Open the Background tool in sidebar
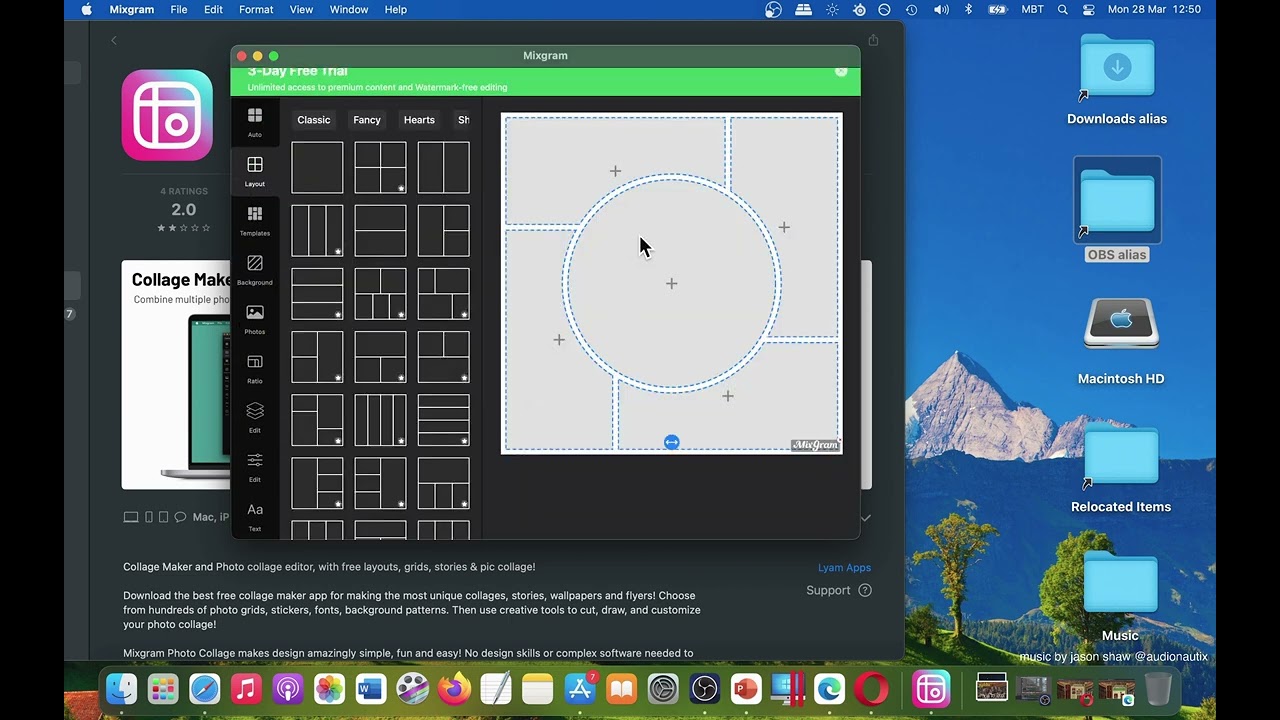Screen dimensions: 1280x720 255,270
